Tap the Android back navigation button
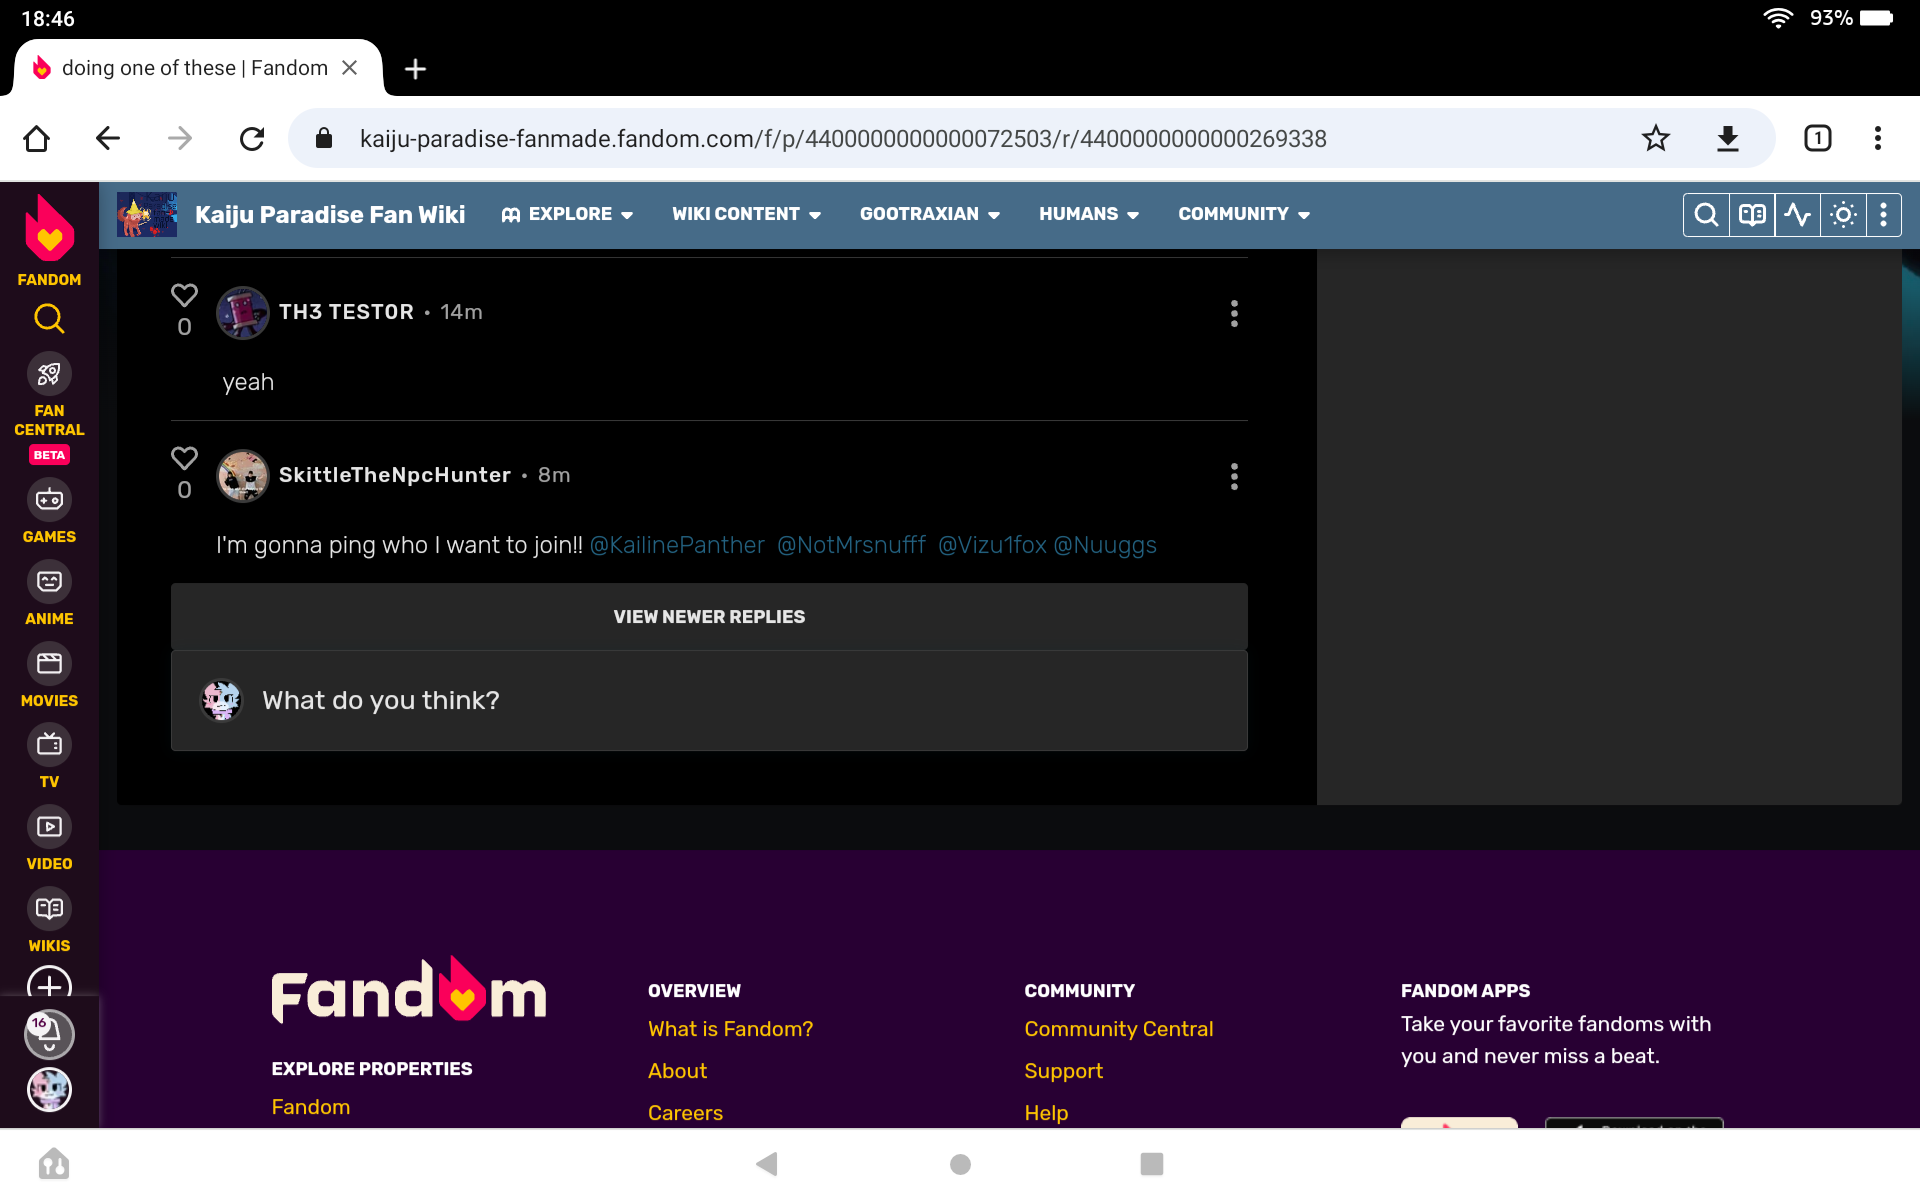The image size is (1920, 1200). (767, 1164)
